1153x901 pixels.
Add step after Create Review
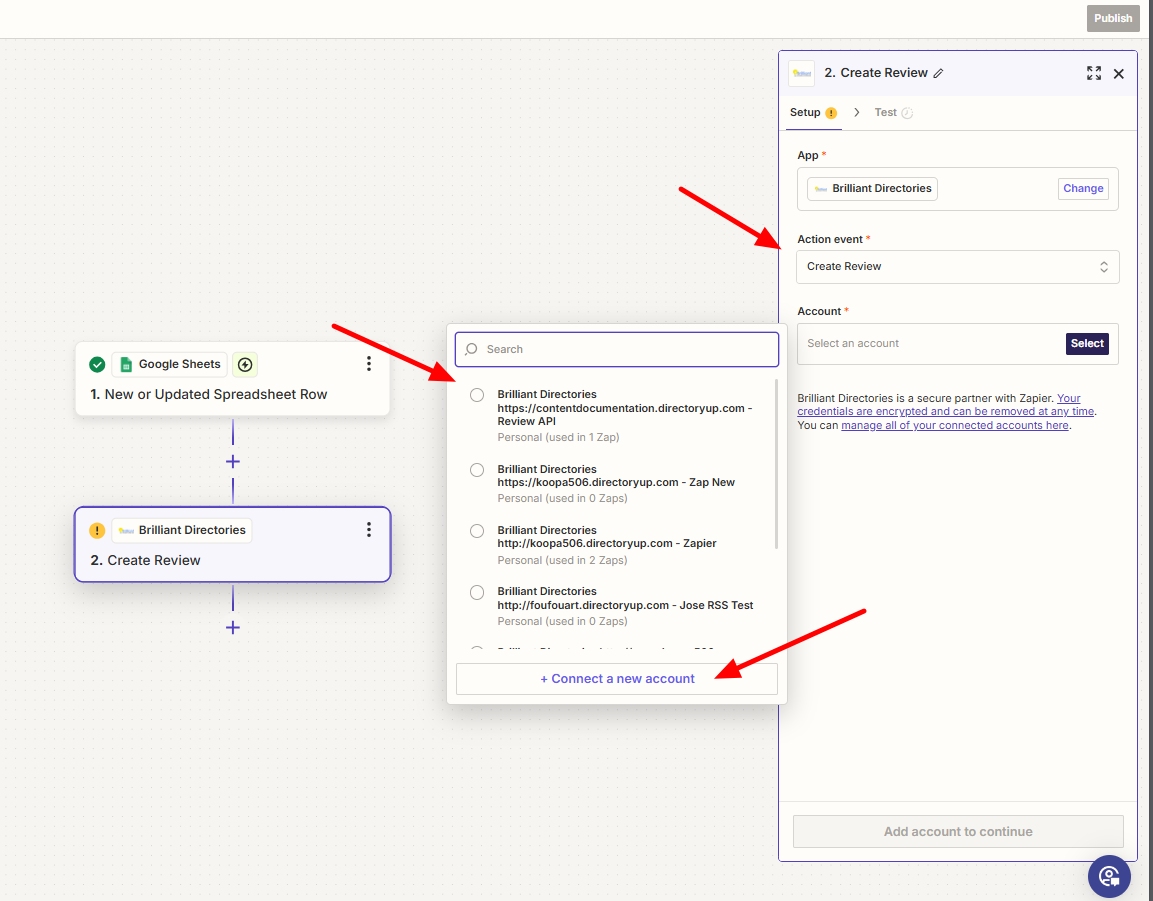[x=232, y=627]
